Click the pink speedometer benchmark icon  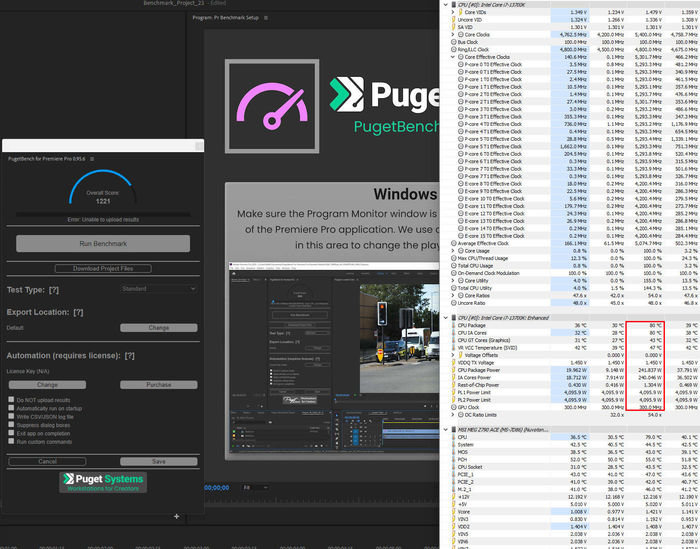point(272,106)
